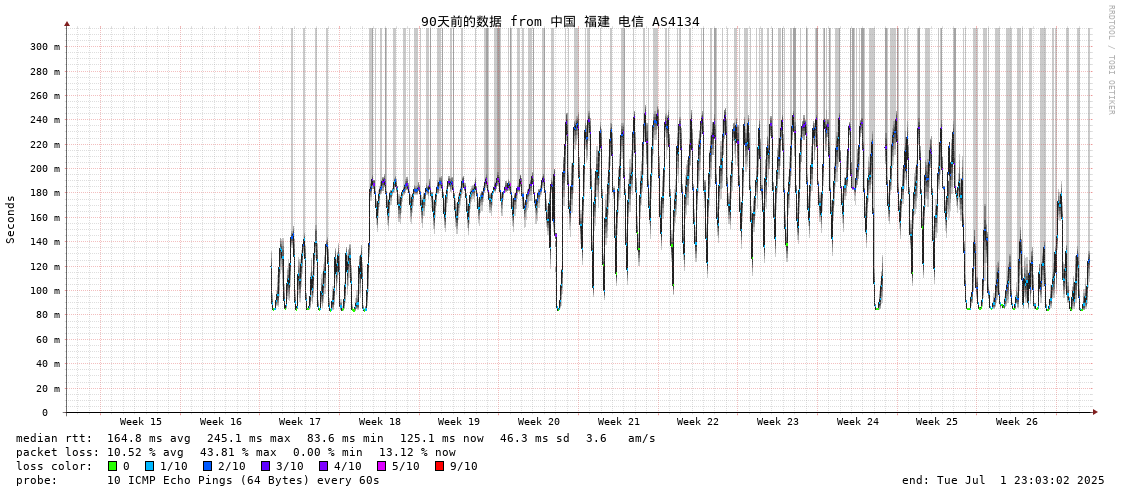Viewport: 1121px width, 494px height.
Task: Select the 'Week 22' axis label
Action: (x=698, y=422)
